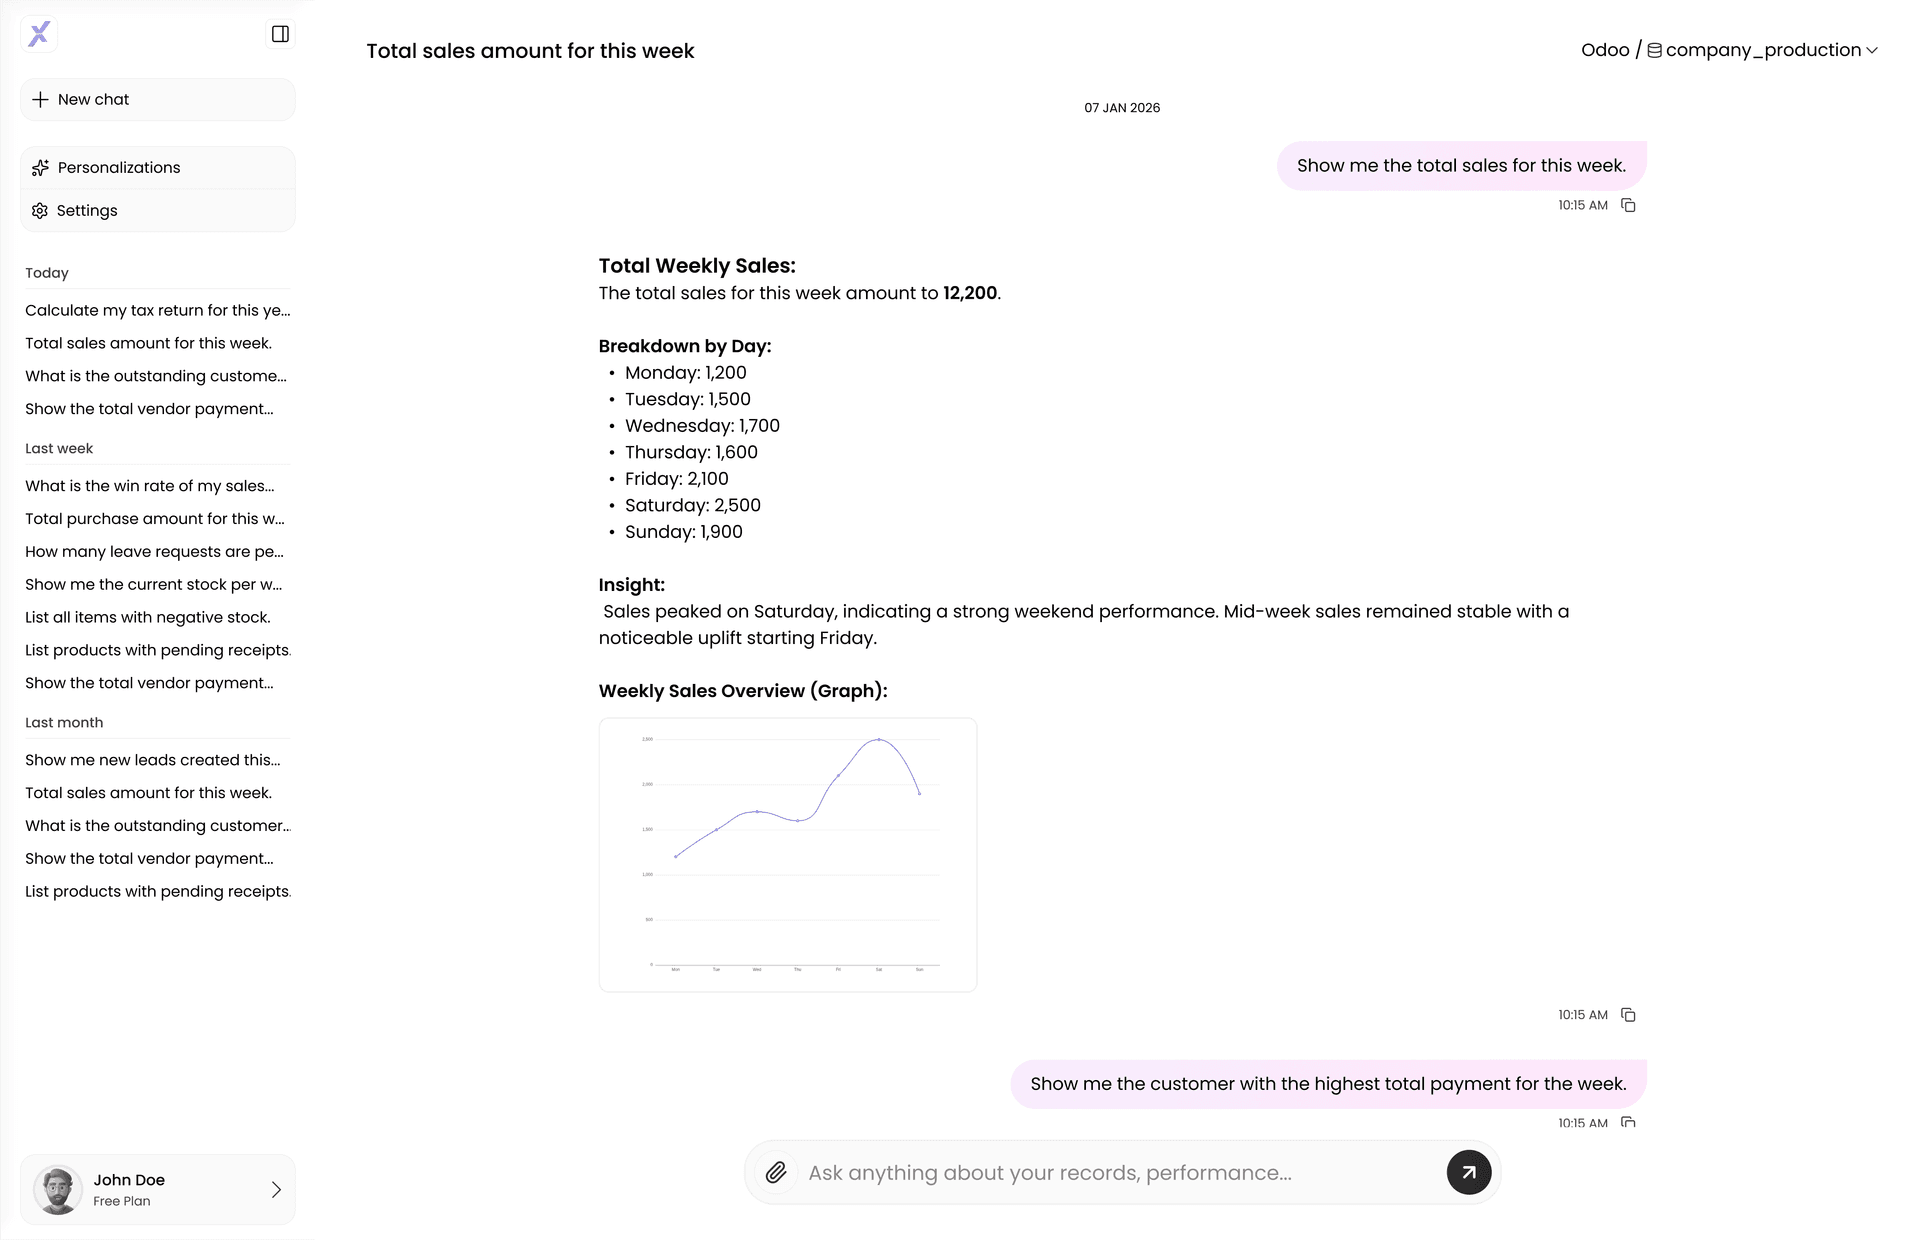Copy the Total Weekly Sales response
Screen dimensions: 1920x1240
click(1628, 1015)
